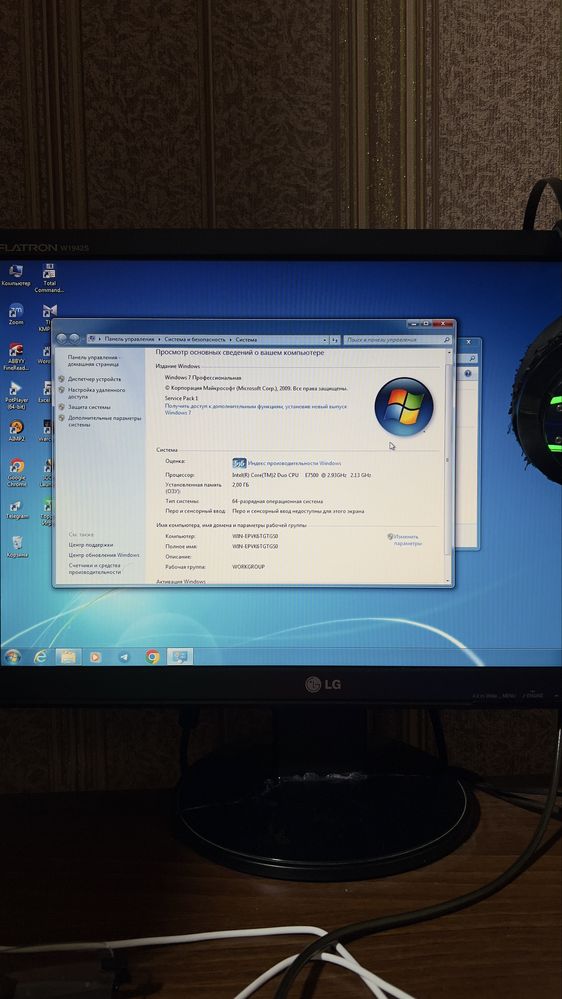
Task: Launch ABBYY FineReader from the desktop
Action: point(16,357)
